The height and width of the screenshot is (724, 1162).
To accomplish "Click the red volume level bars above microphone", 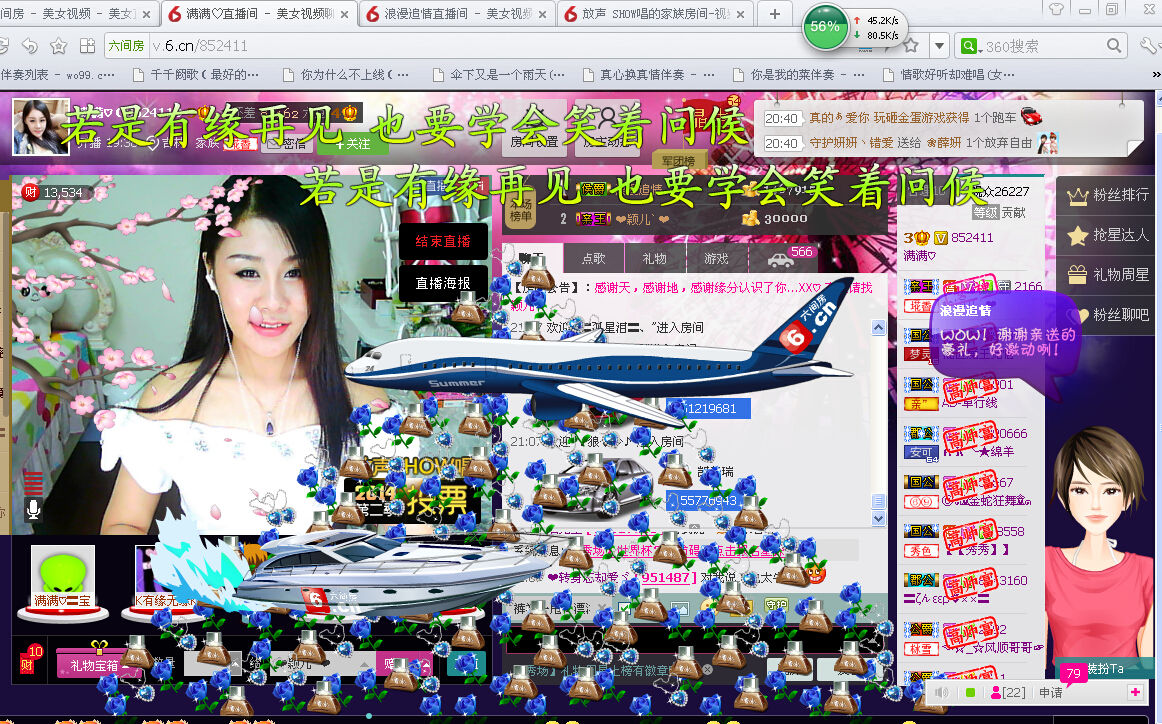I will 33,482.
